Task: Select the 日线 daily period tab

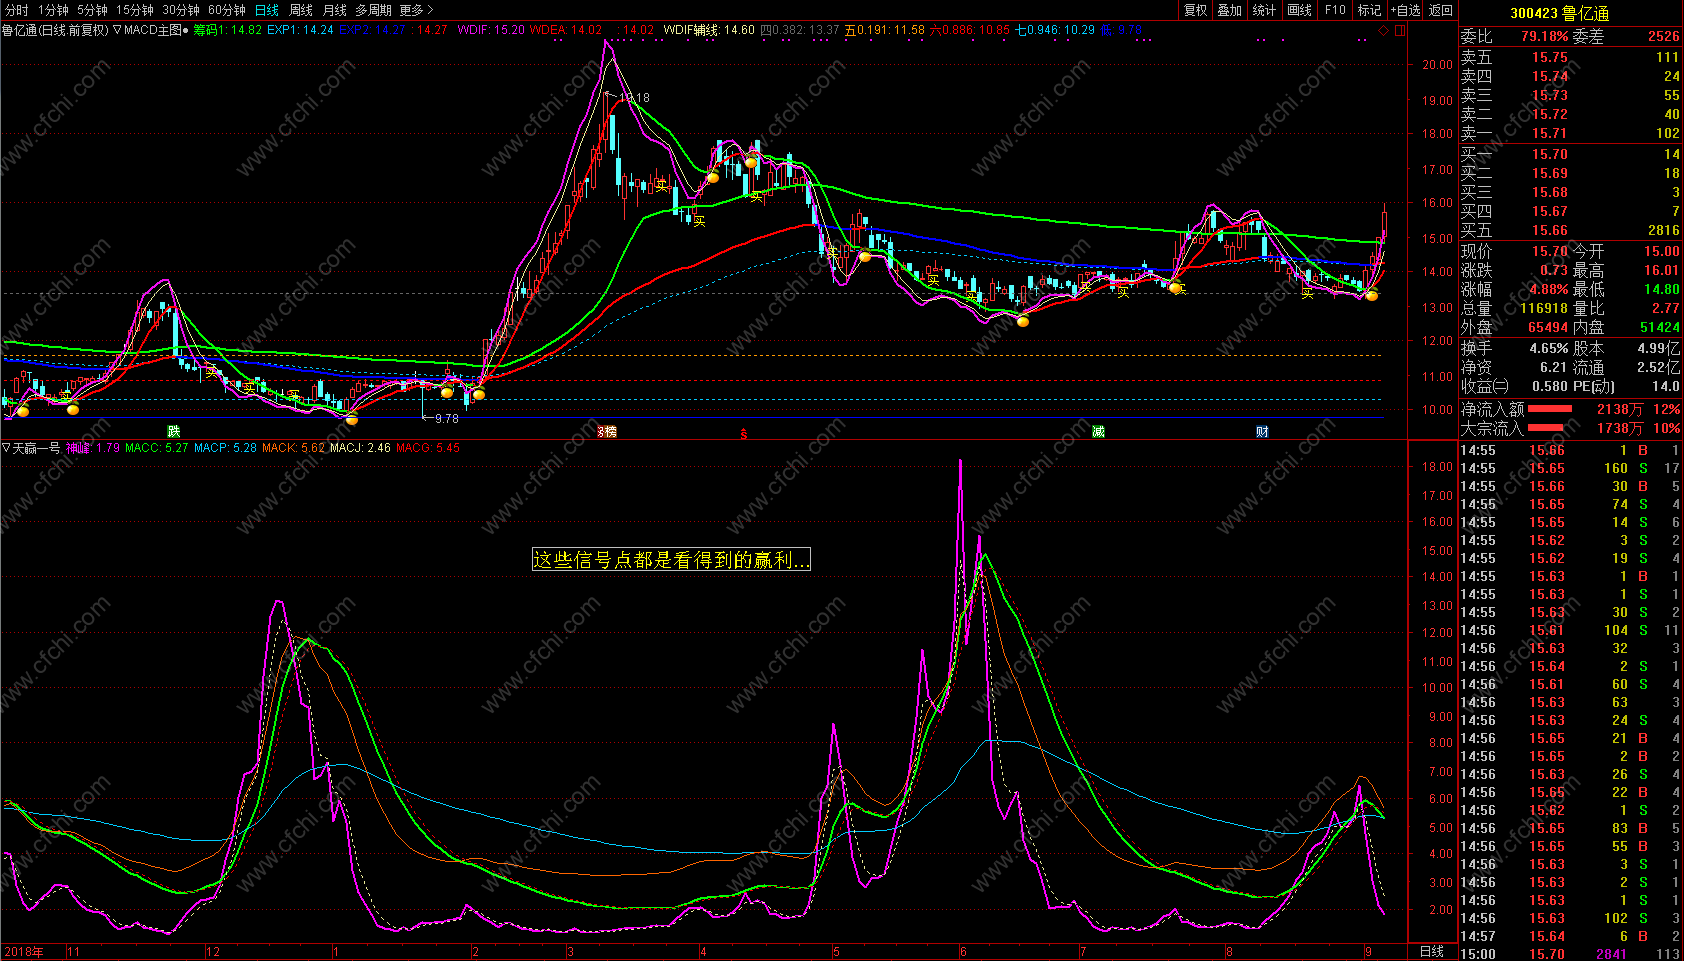Action: coord(267,10)
